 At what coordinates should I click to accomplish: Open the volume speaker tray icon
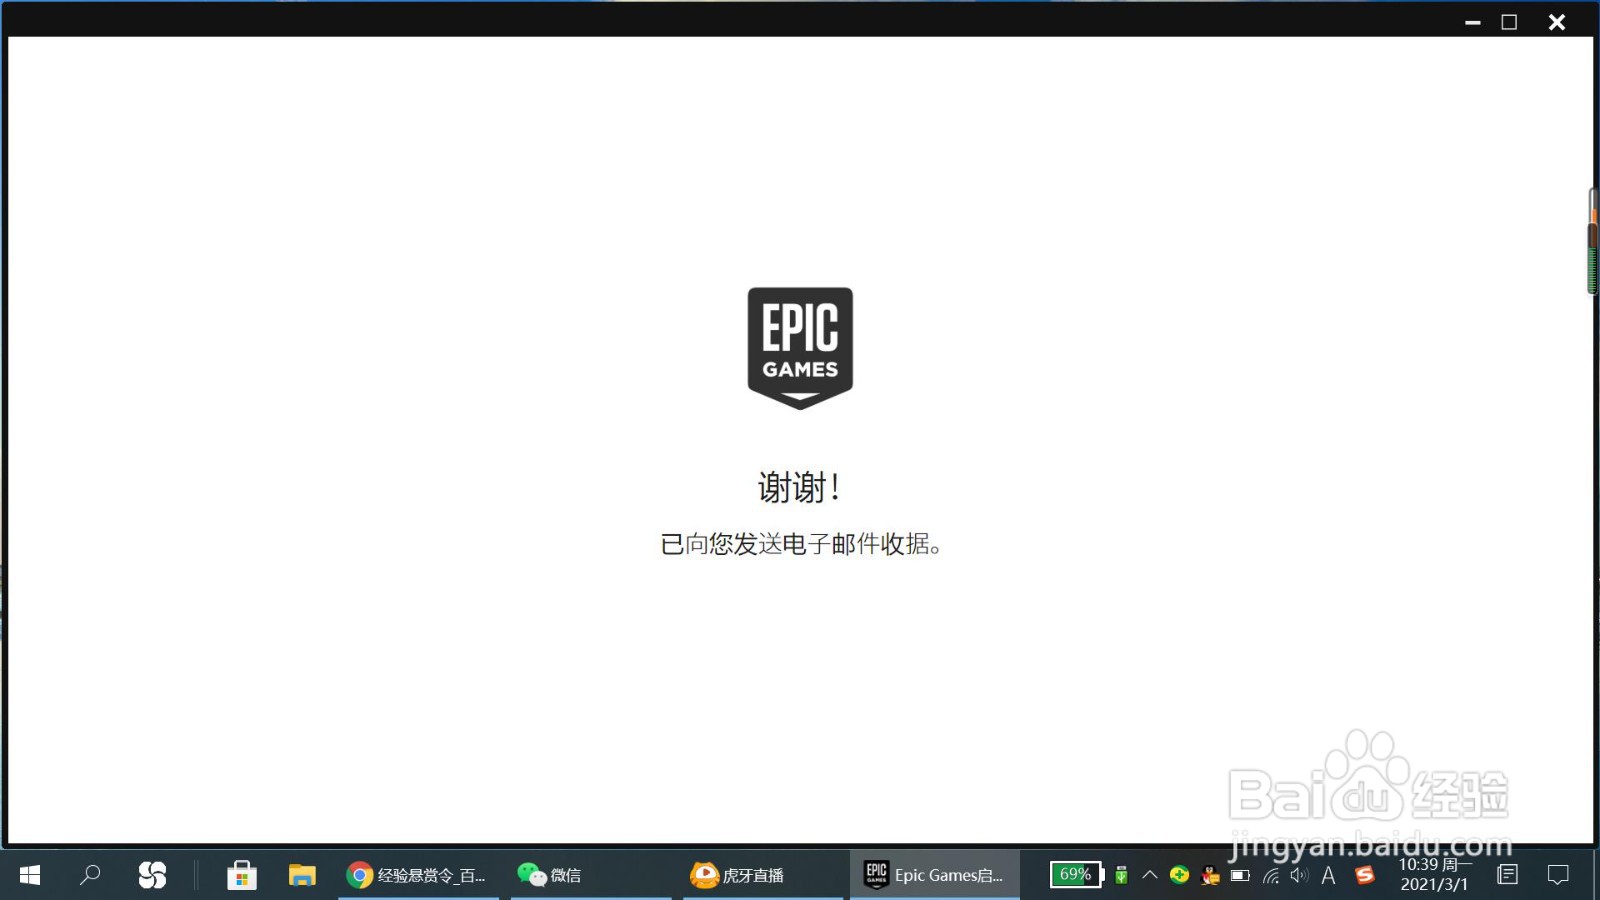click(x=1299, y=875)
